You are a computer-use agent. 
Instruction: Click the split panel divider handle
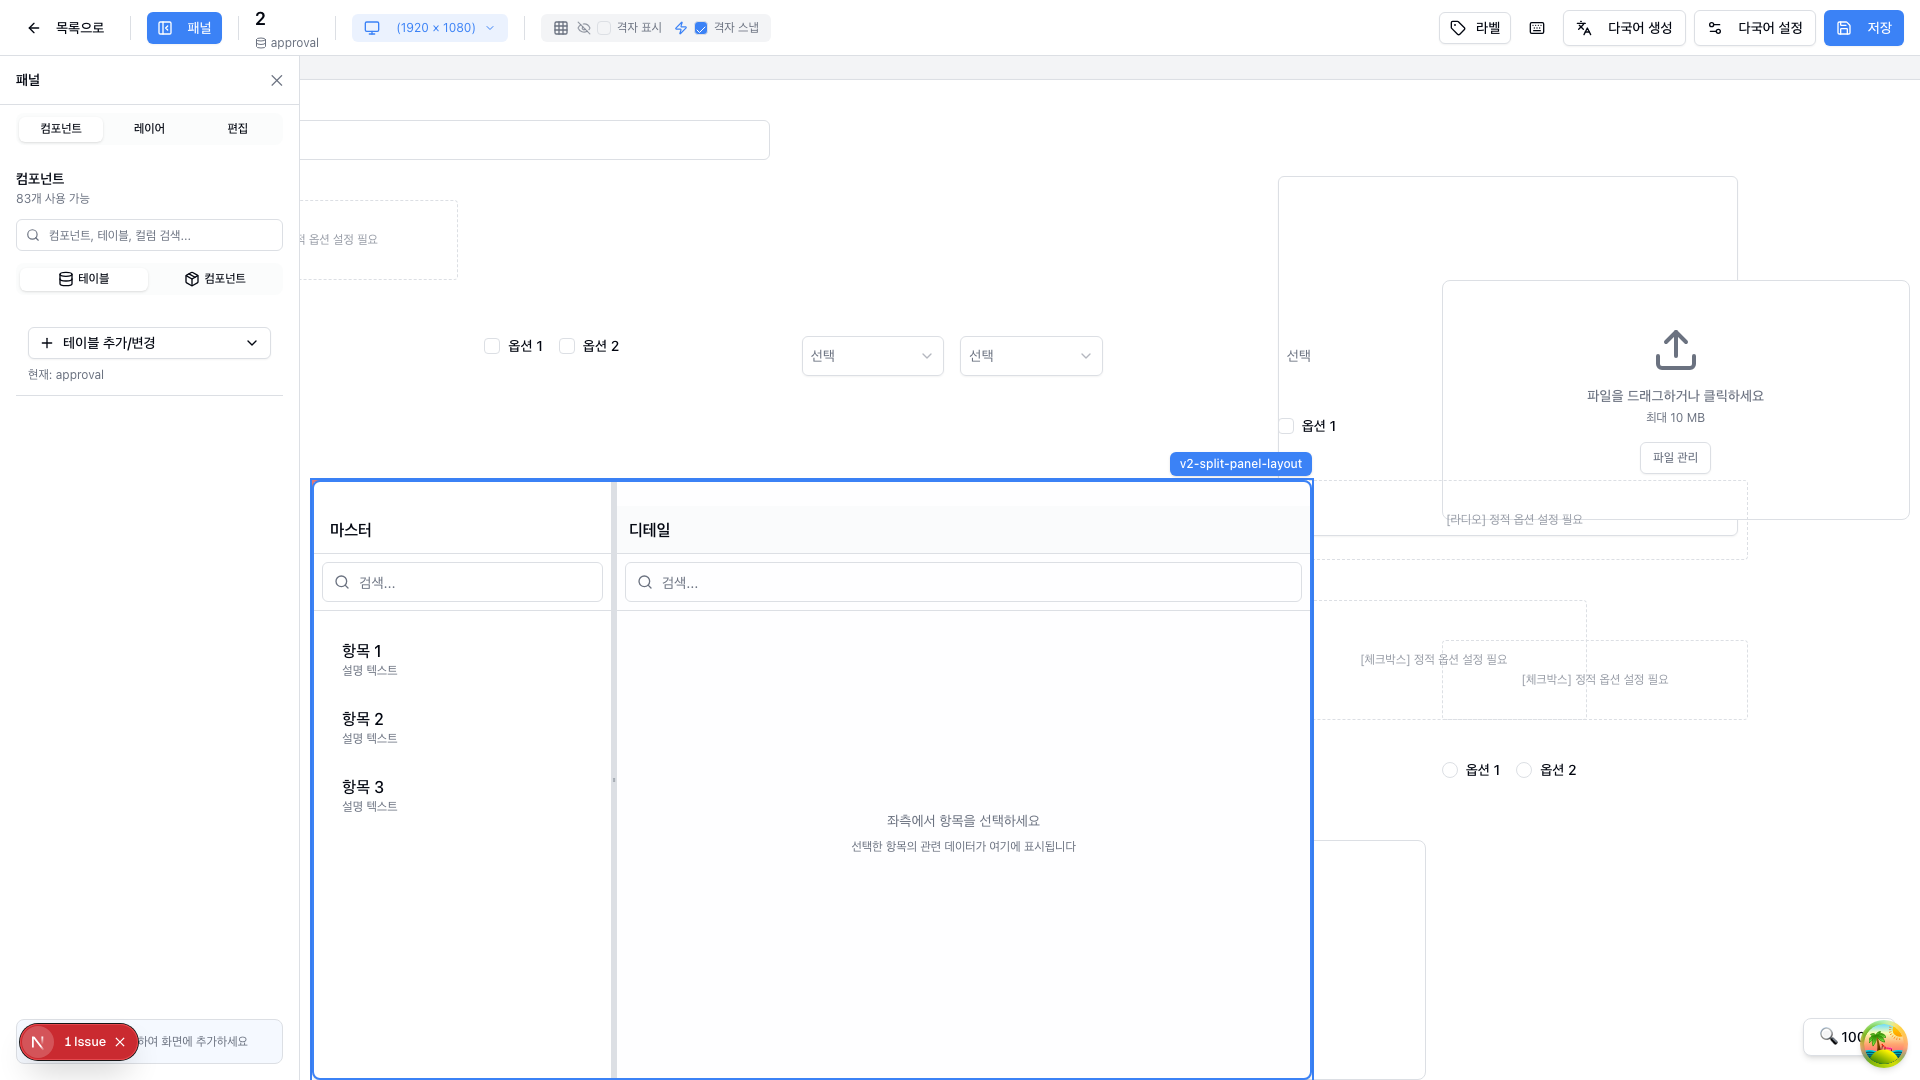(613, 780)
